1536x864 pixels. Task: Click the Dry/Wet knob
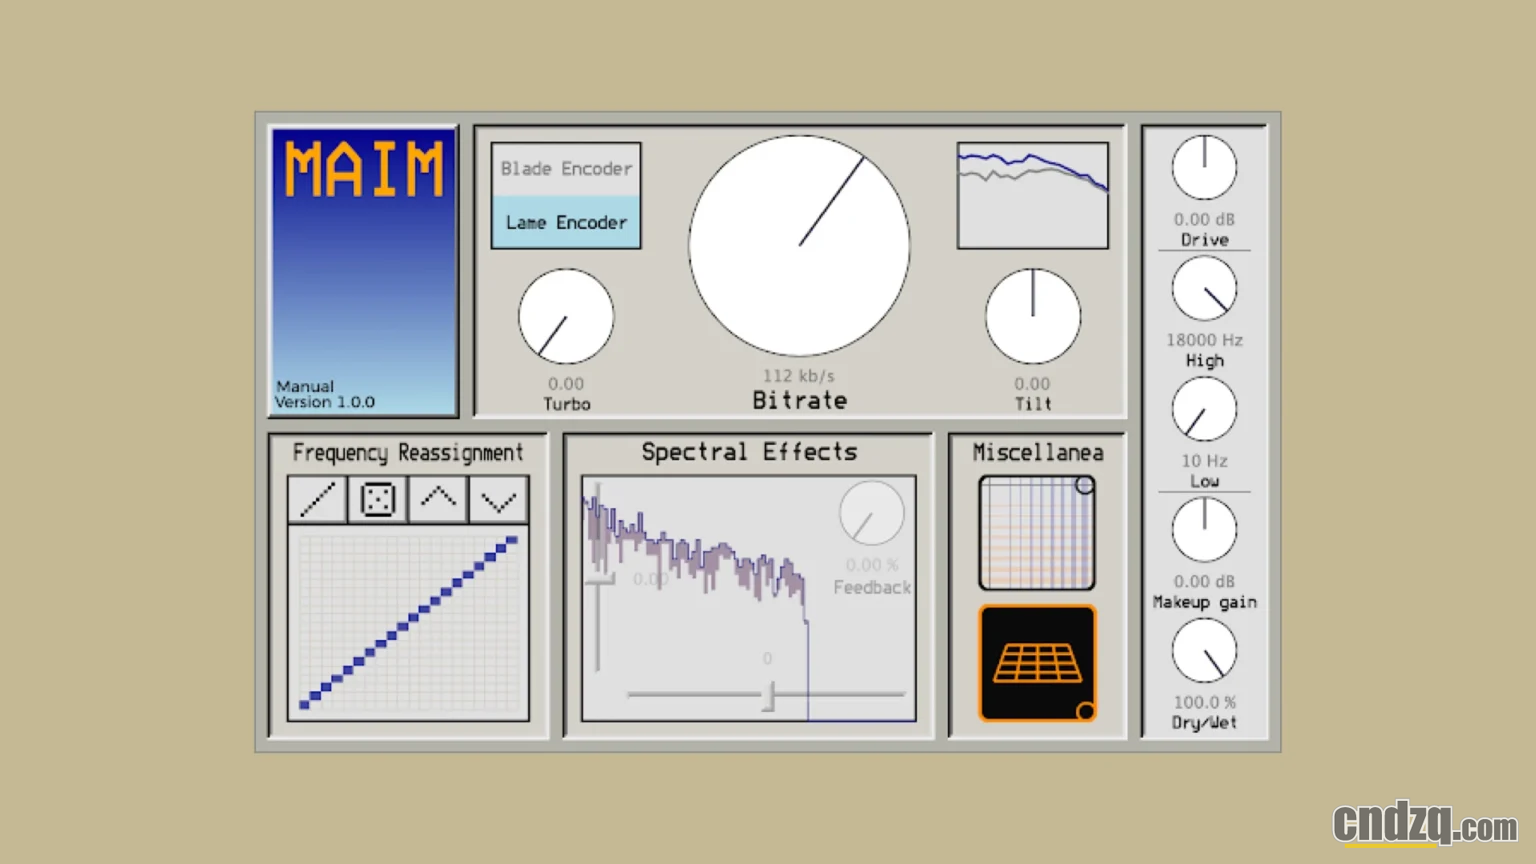[x=1204, y=651]
